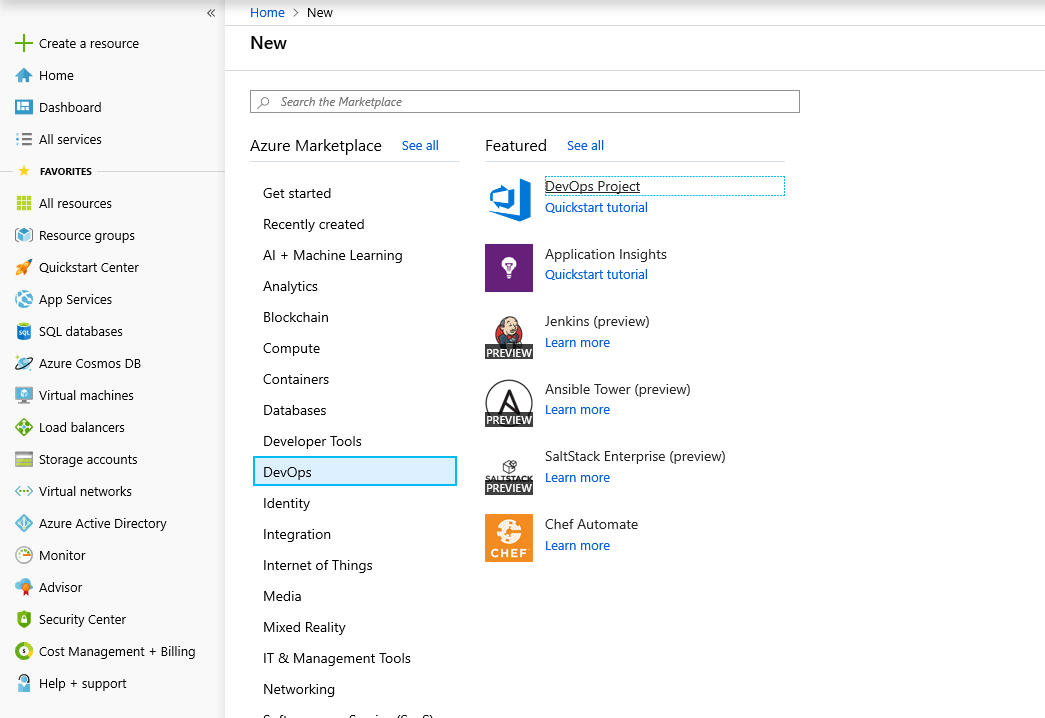The height and width of the screenshot is (718, 1045).
Task: Open the All resources grid icon
Action: click(23, 203)
